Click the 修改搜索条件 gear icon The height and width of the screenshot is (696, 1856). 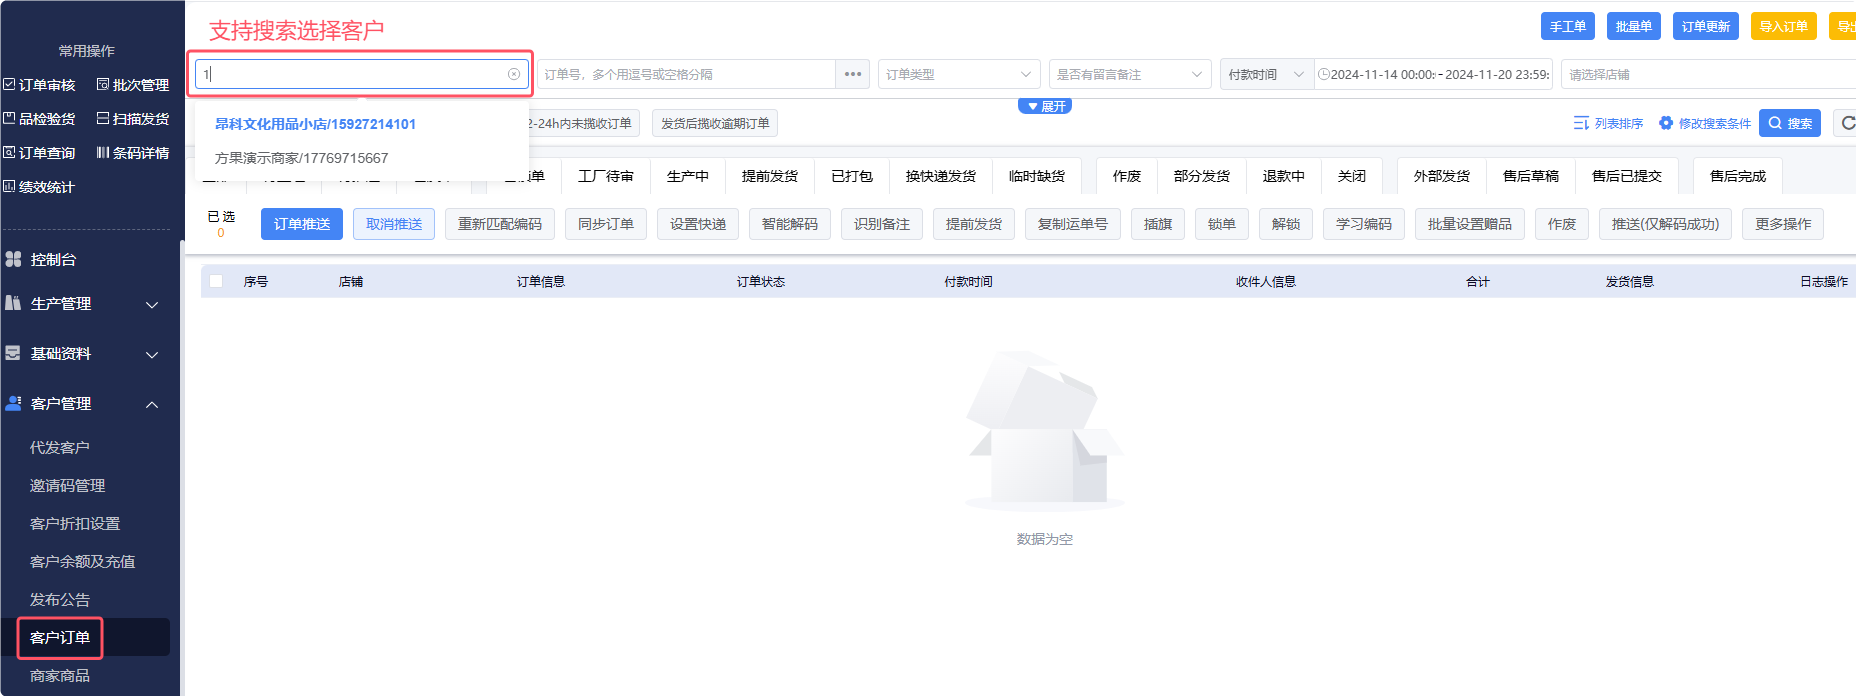(1666, 123)
